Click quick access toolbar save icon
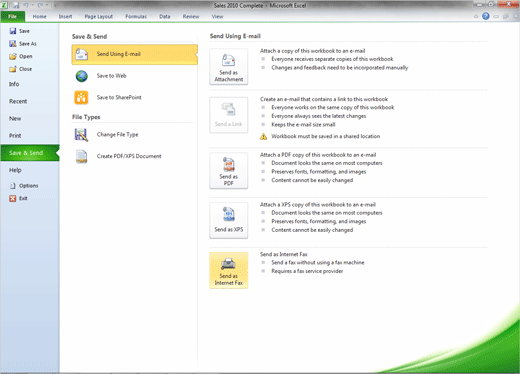Viewport: 520px width, 374px height. (x=16, y=5)
